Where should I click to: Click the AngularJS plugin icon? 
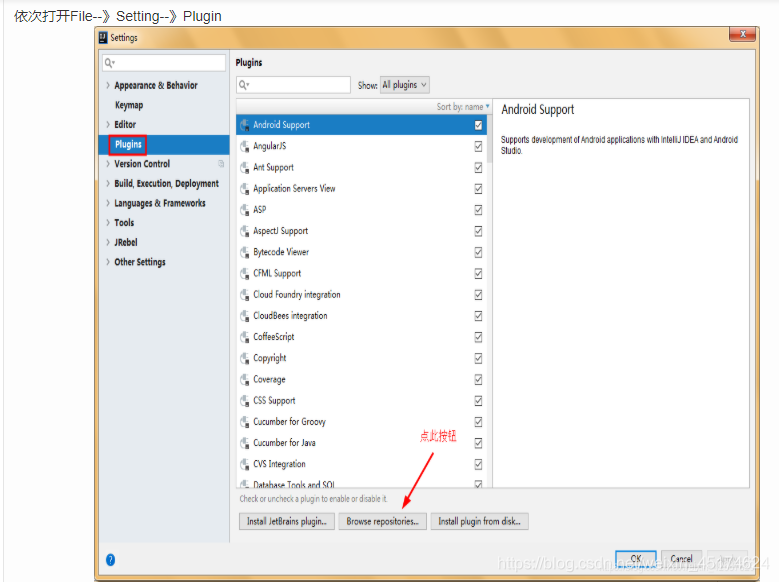coord(245,147)
